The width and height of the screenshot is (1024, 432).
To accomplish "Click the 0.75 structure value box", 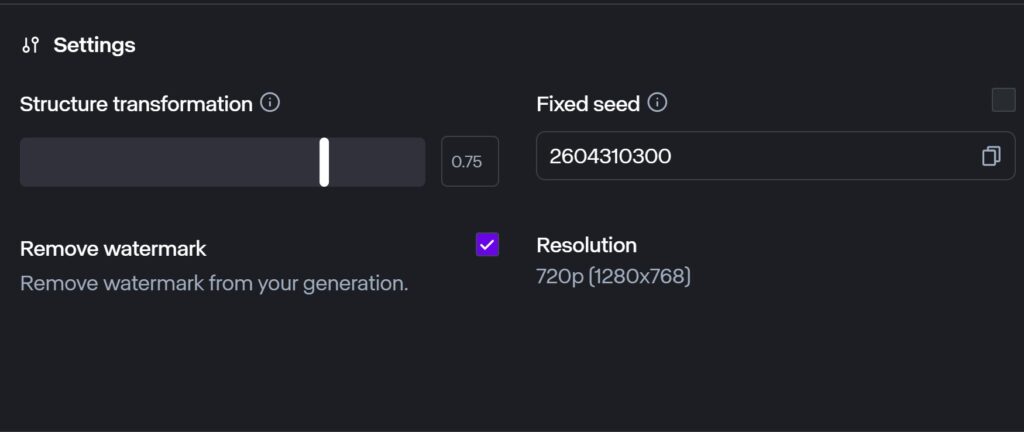I will pyautogui.click(x=470, y=162).
